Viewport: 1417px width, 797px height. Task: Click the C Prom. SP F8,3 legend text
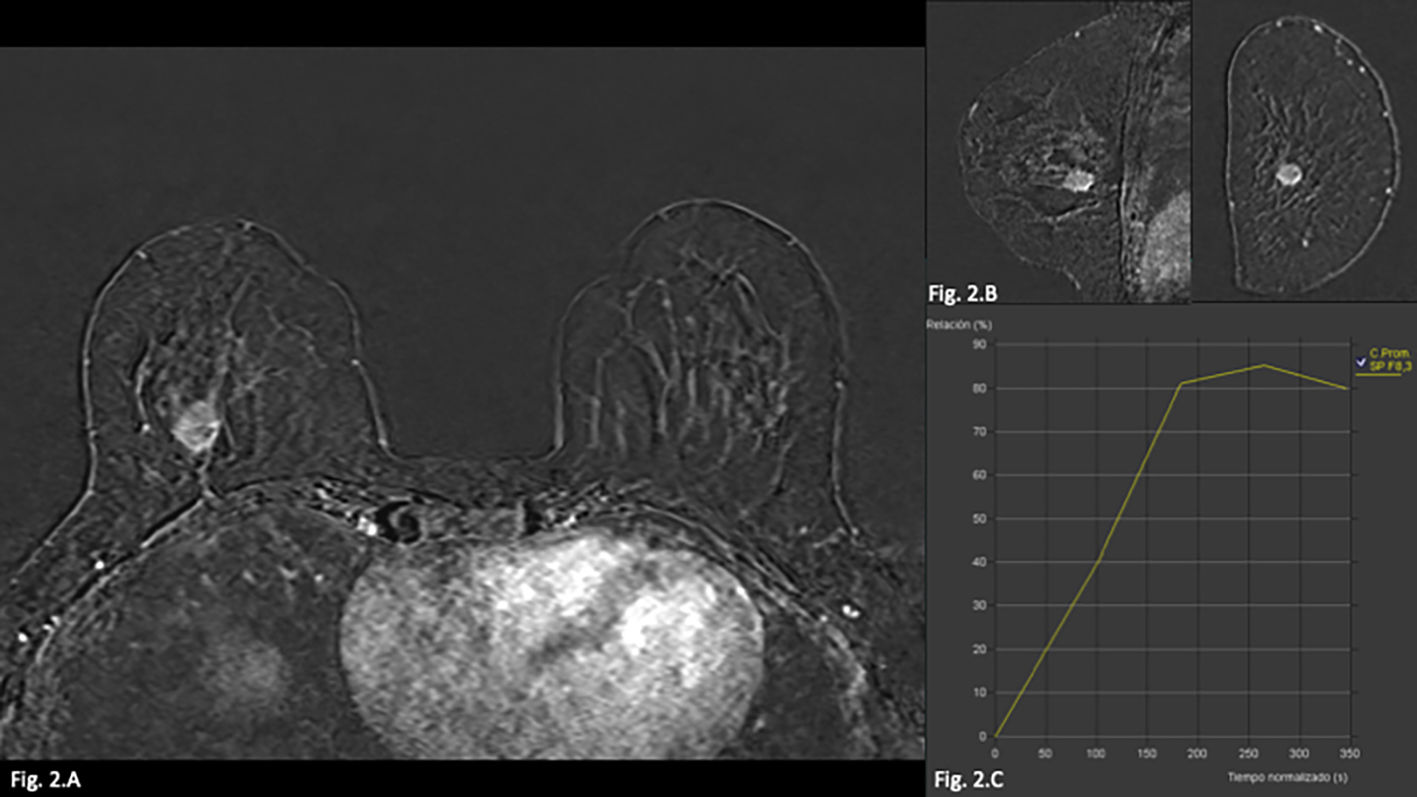1386,361
